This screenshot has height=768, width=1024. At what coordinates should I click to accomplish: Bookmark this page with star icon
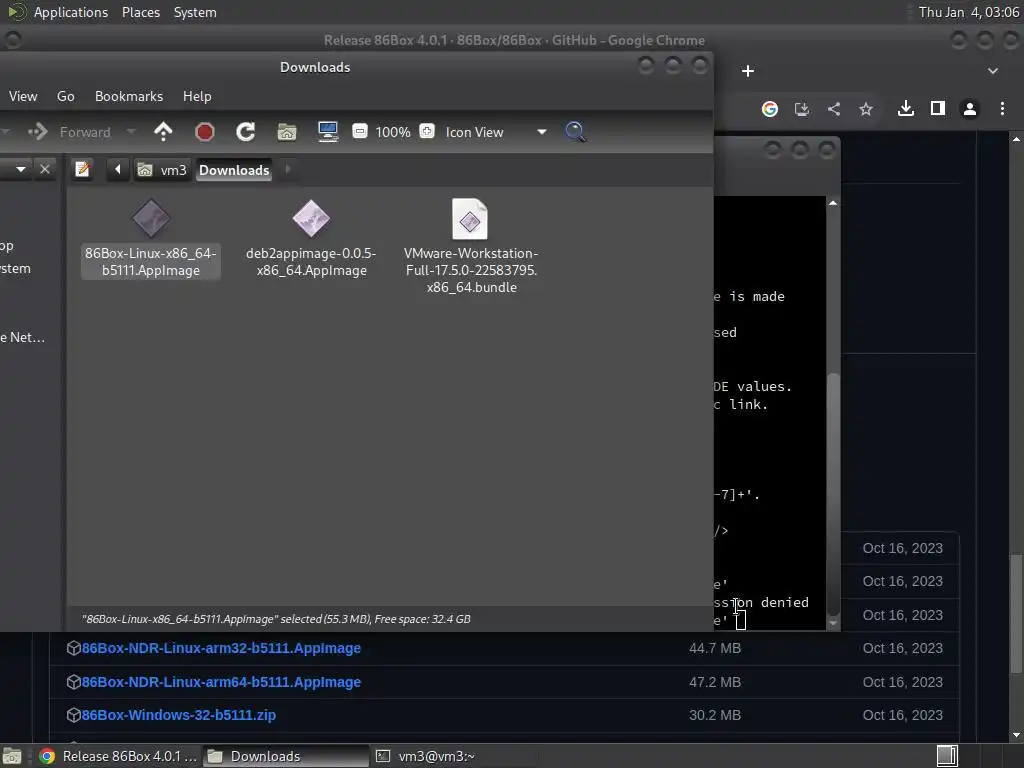[866, 108]
